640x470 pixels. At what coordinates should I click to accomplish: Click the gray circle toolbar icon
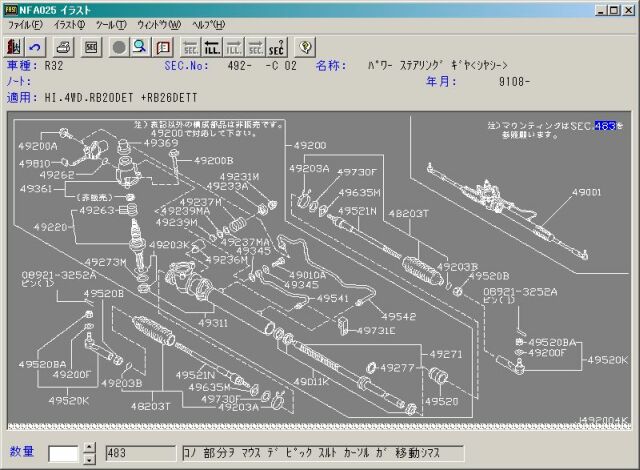coord(119,47)
